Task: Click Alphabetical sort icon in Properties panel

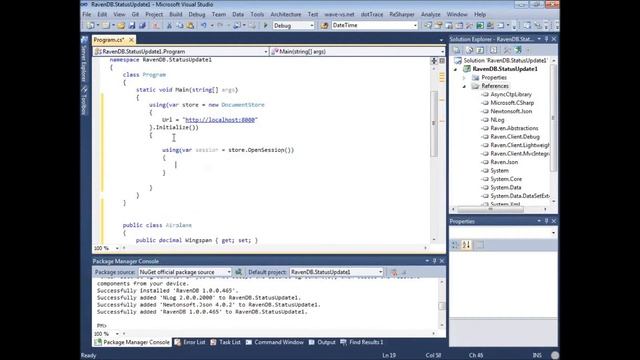Action: (466, 244)
